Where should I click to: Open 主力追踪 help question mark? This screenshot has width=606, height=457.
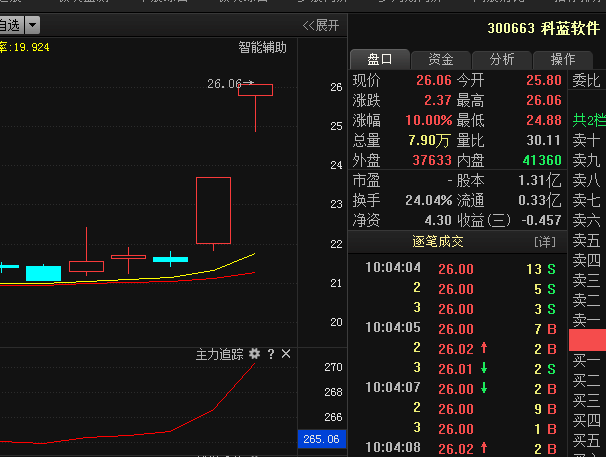point(271,354)
